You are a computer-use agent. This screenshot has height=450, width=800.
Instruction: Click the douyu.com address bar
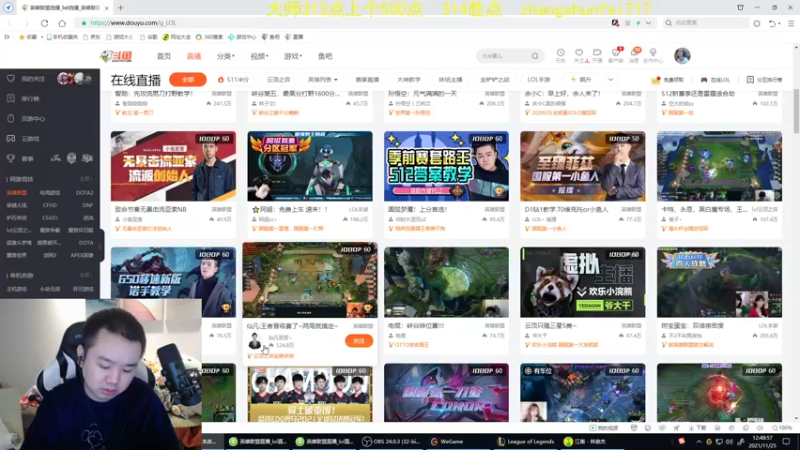click(x=342, y=23)
